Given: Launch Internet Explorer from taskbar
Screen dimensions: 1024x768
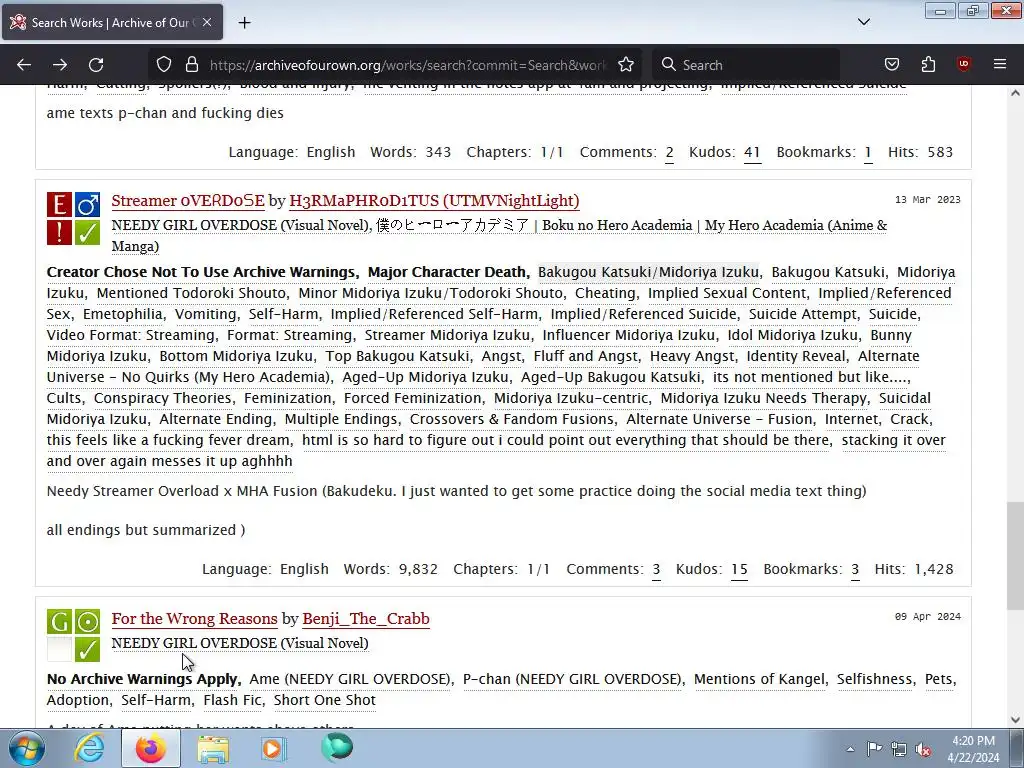Looking at the screenshot, I should 89,748.
